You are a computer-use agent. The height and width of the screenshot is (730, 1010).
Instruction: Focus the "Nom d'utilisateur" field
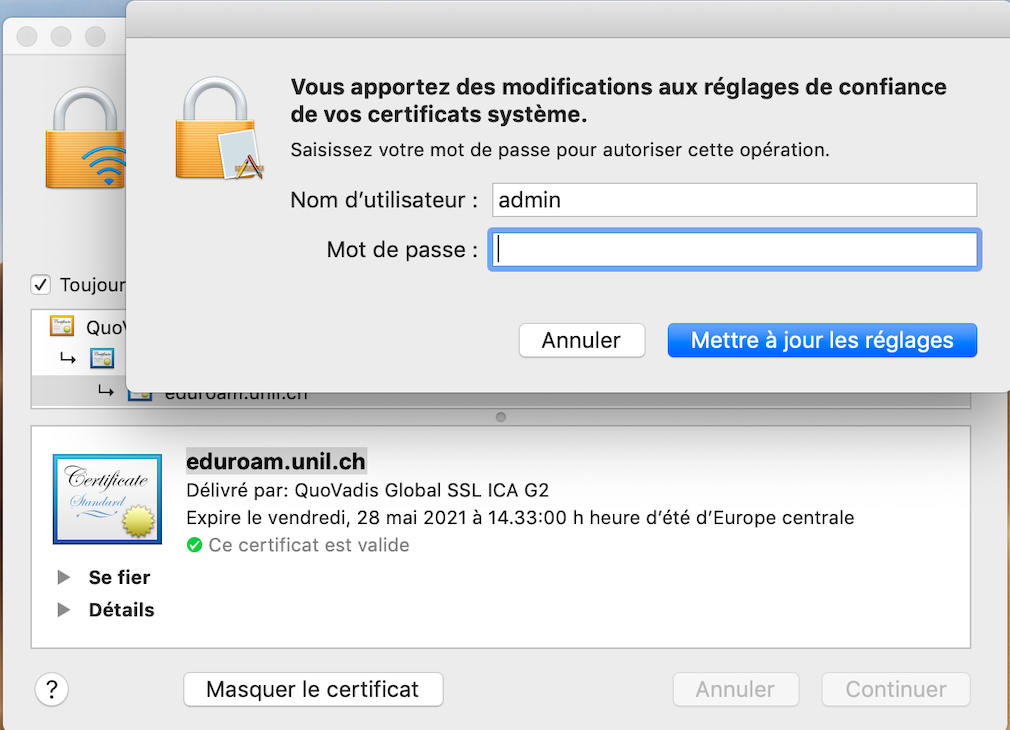[734, 200]
